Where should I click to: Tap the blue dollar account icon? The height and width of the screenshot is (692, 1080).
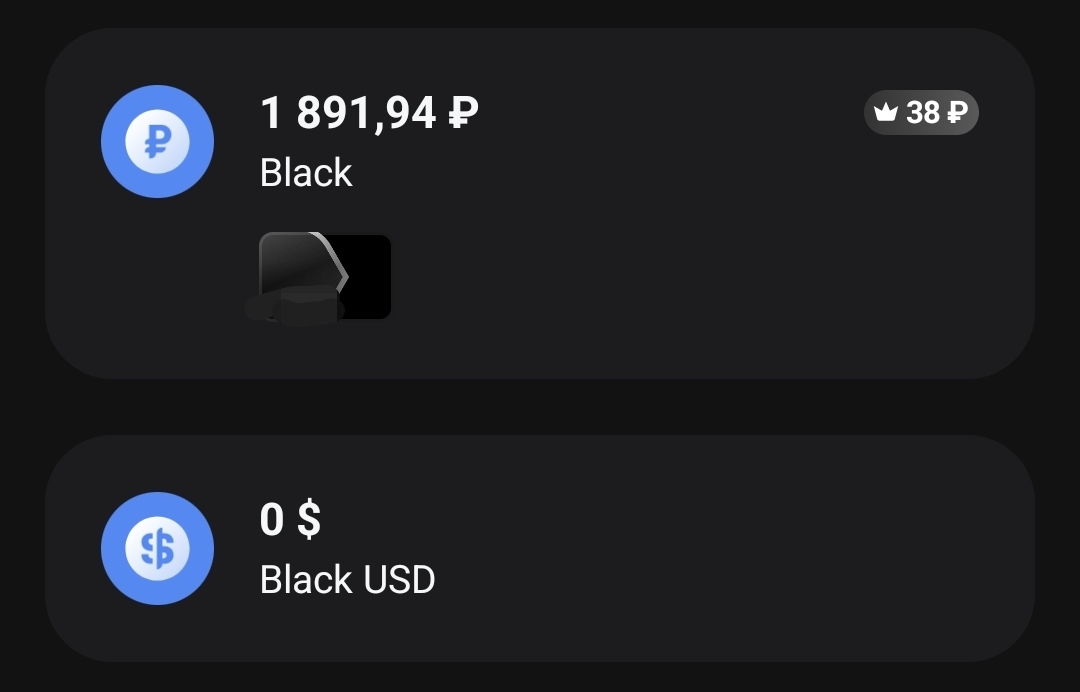(x=157, y=548)
